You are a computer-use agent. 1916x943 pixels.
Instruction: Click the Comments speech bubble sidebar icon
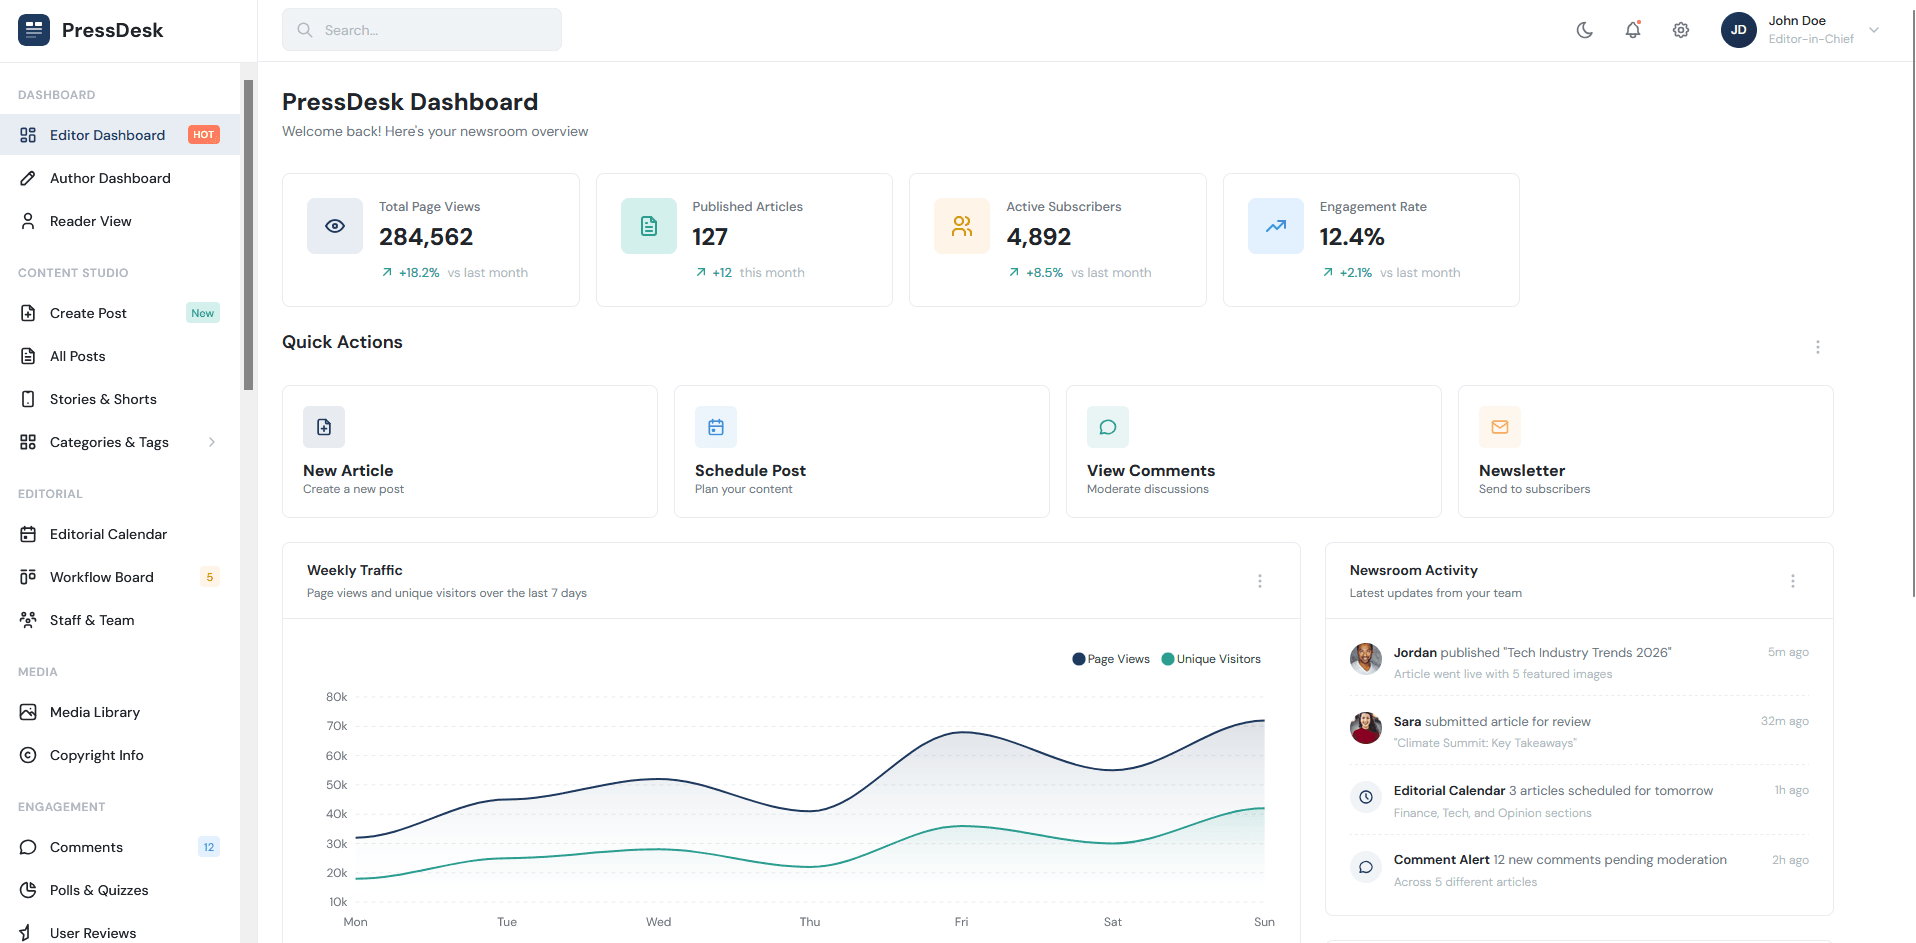point(28,847)
